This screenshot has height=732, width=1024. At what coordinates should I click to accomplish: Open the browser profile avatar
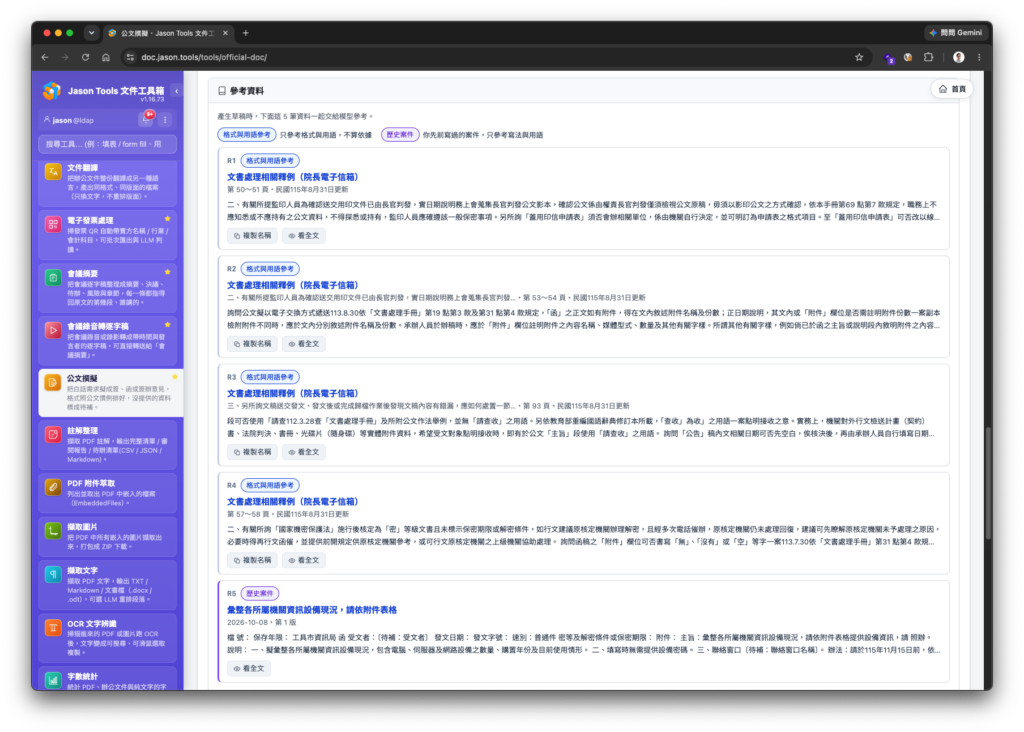point(958,57)
